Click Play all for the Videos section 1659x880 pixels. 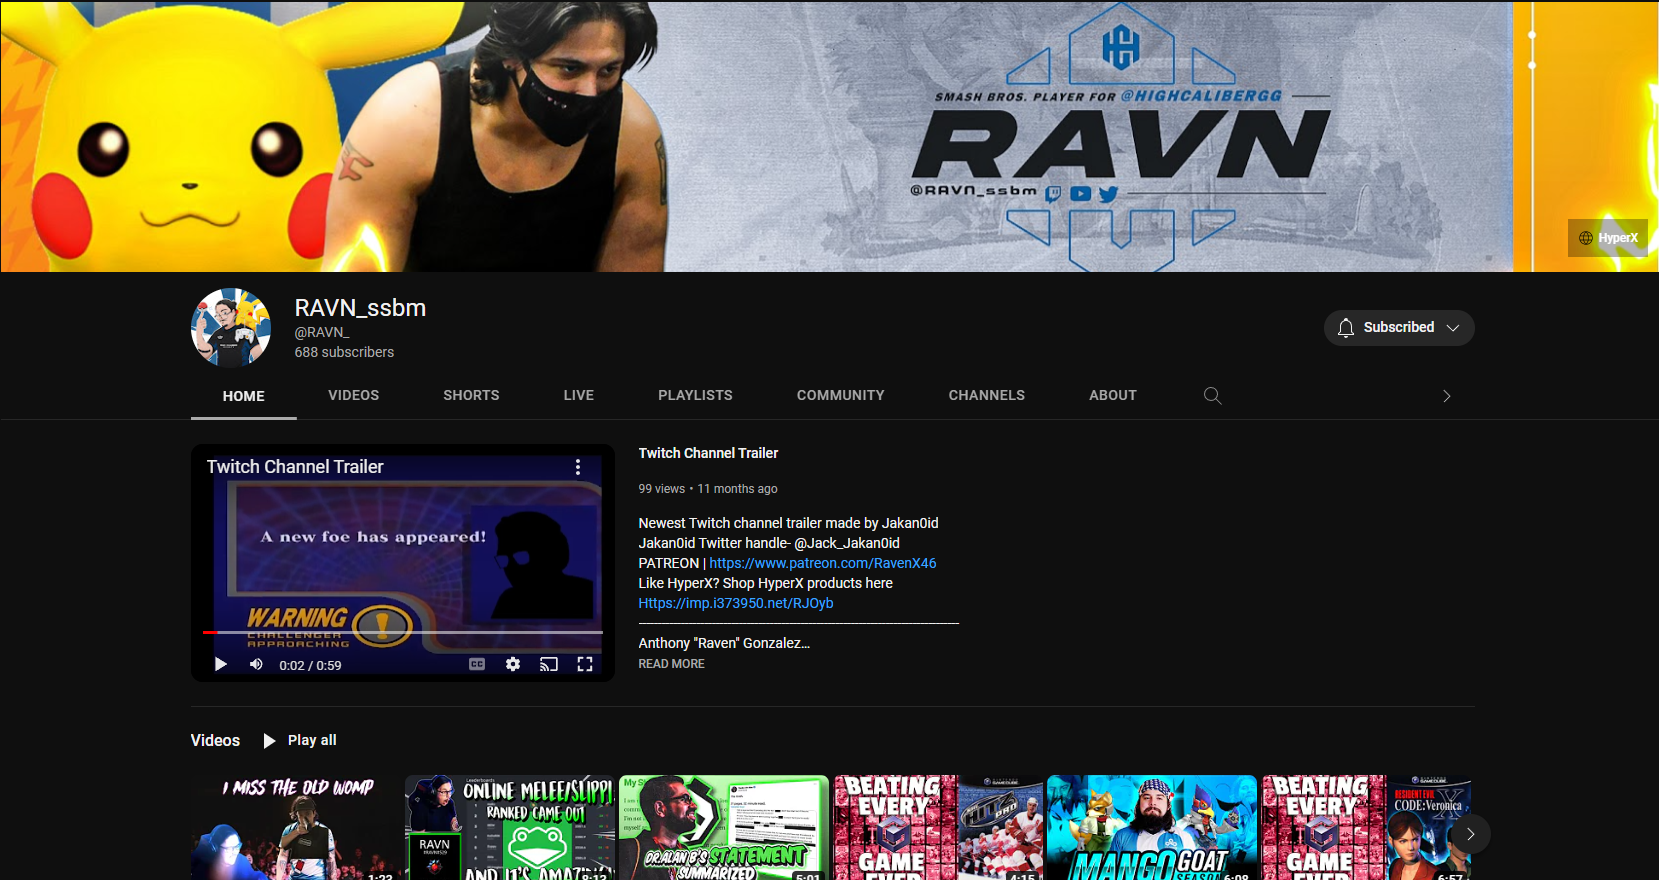click(300, 740)
